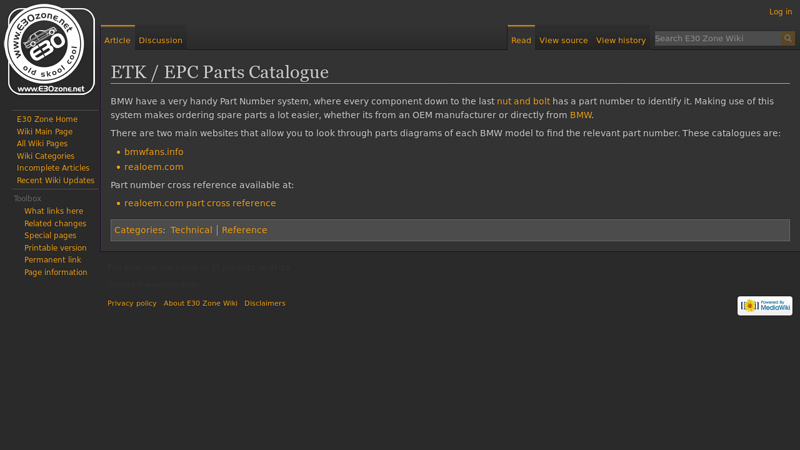Open the Privacy policy link
Screen dimensions: 800x450
(132, 303)
